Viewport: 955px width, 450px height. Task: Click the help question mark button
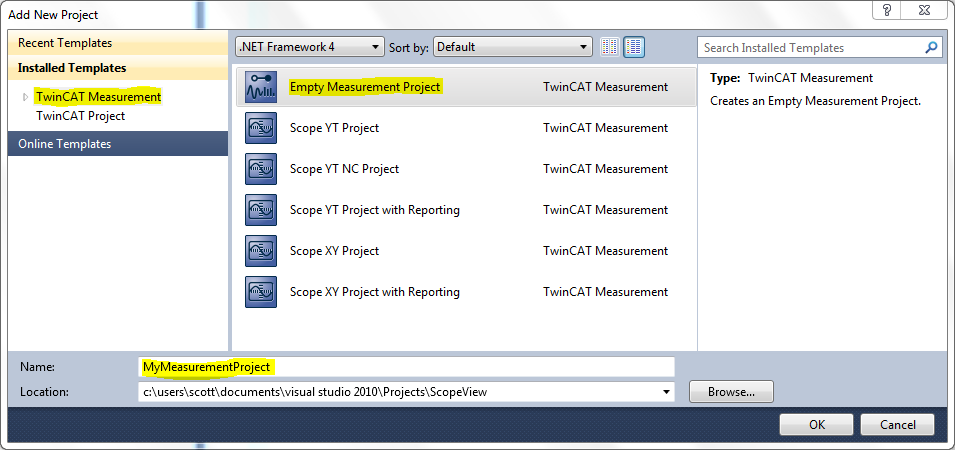point(887,10)
